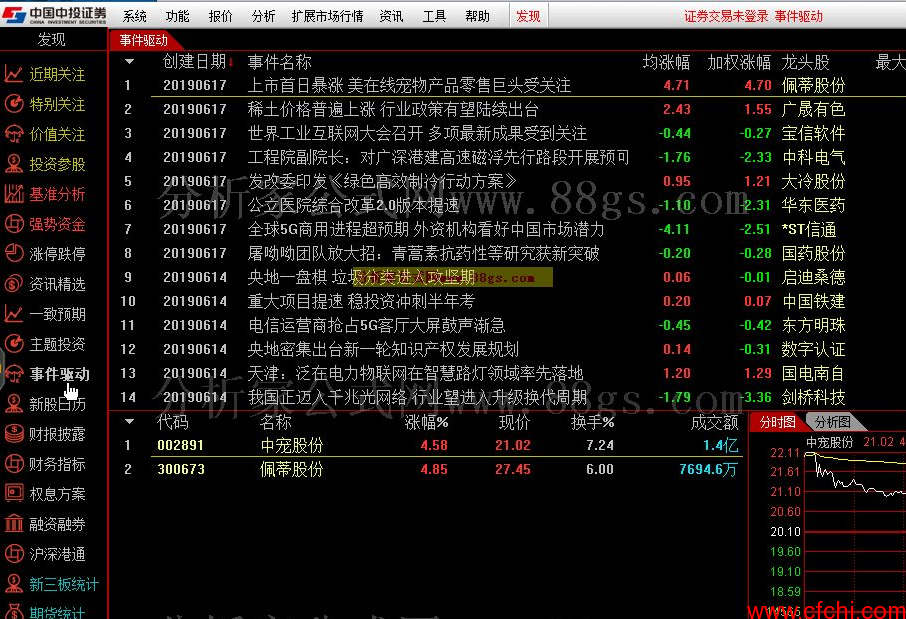The image size is (906, 619).
Task: Click leading stock 广晟有色
Action: coord(813,109)
